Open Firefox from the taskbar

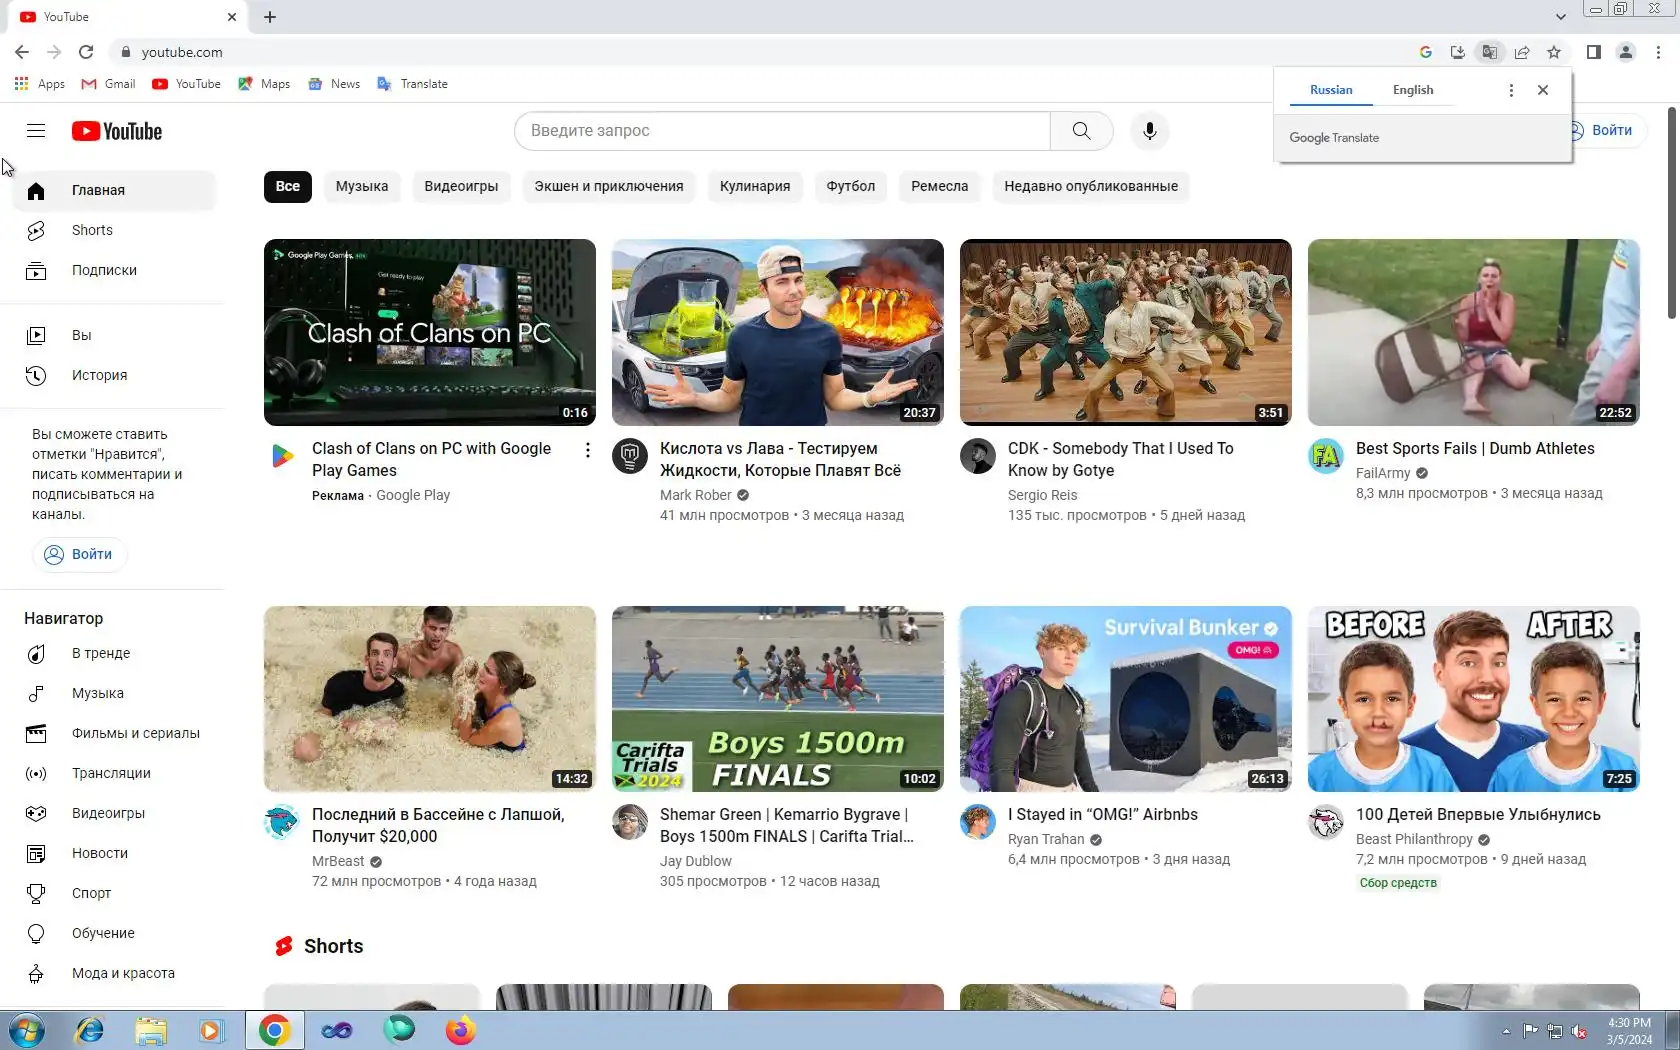coord(460,1030)
